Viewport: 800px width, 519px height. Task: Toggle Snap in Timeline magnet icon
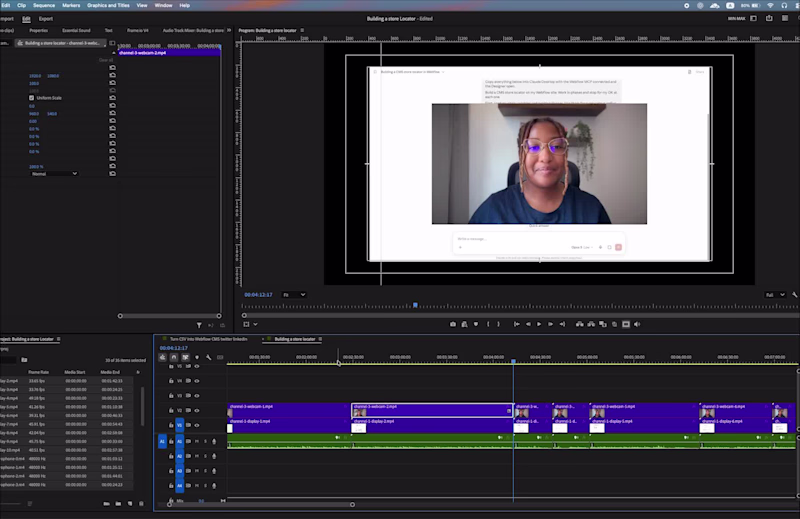(x=174, y=357)
